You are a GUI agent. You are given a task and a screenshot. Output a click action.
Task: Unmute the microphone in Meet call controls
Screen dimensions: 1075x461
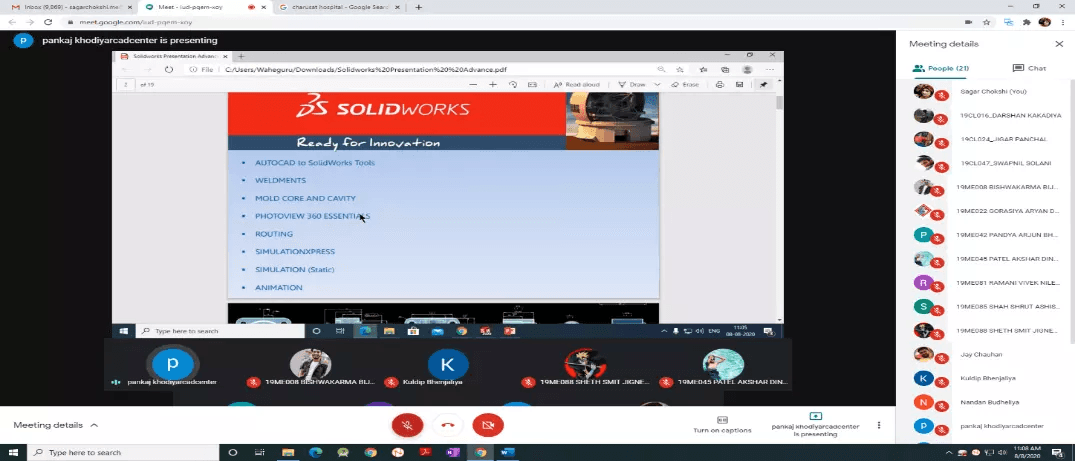pos(407,425)
